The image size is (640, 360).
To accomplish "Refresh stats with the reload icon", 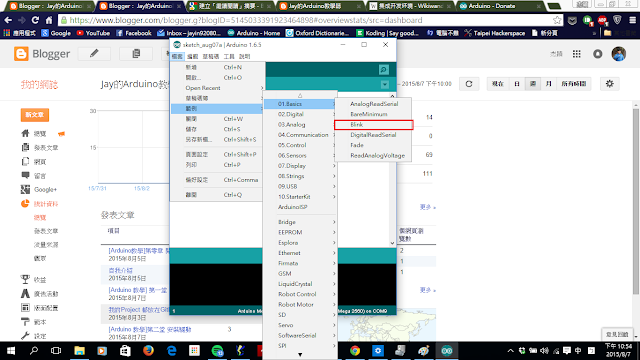I will [469, 84].
